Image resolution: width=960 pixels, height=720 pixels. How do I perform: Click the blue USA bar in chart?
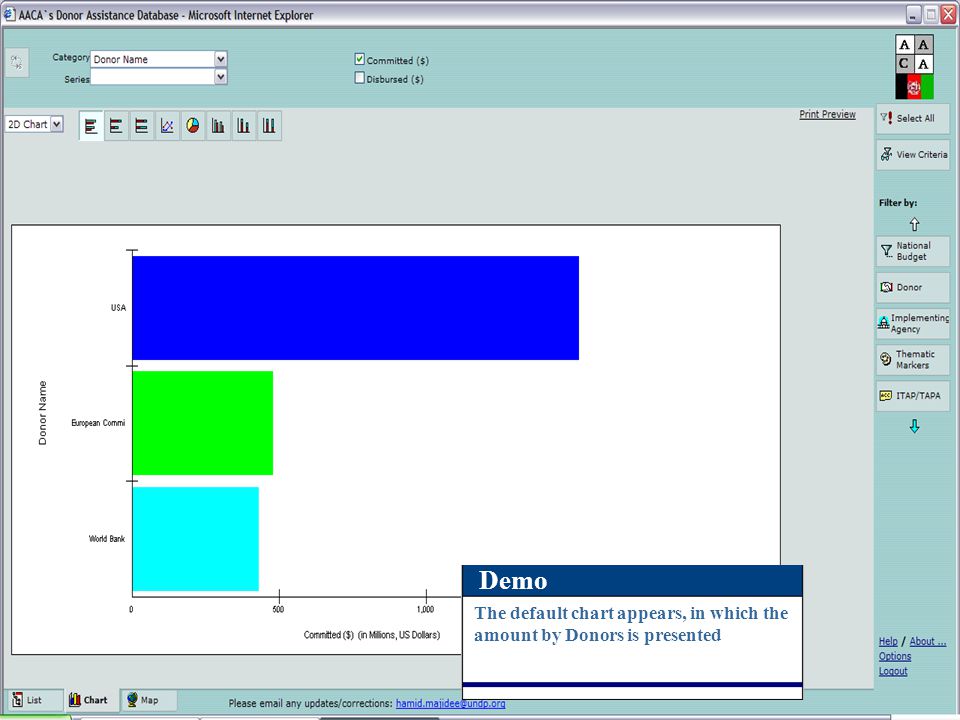[x=355, y=308]
